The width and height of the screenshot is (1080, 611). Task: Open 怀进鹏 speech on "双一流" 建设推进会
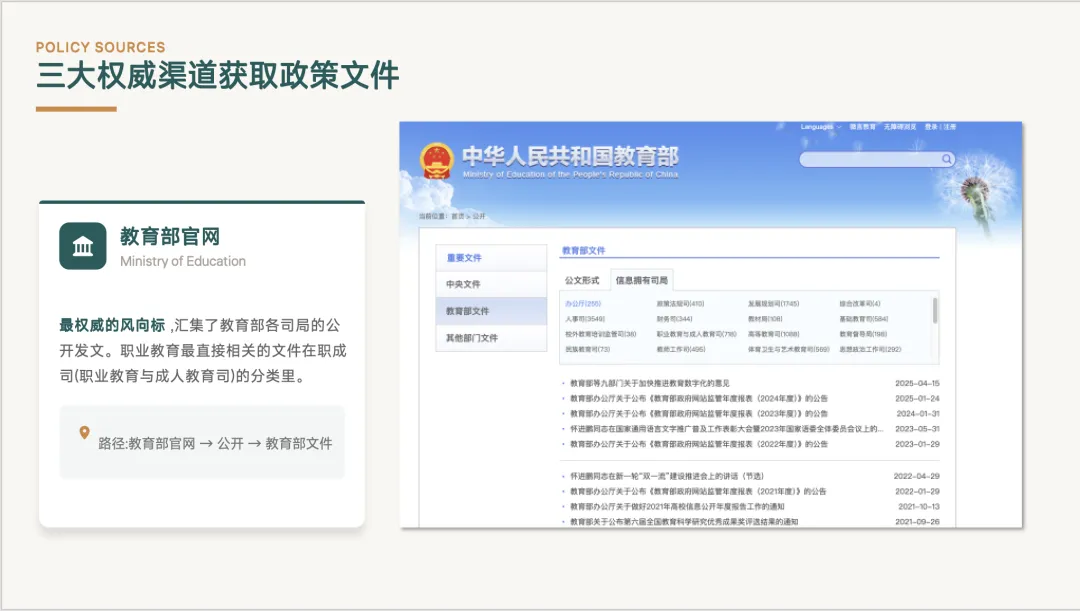[666, 476]
